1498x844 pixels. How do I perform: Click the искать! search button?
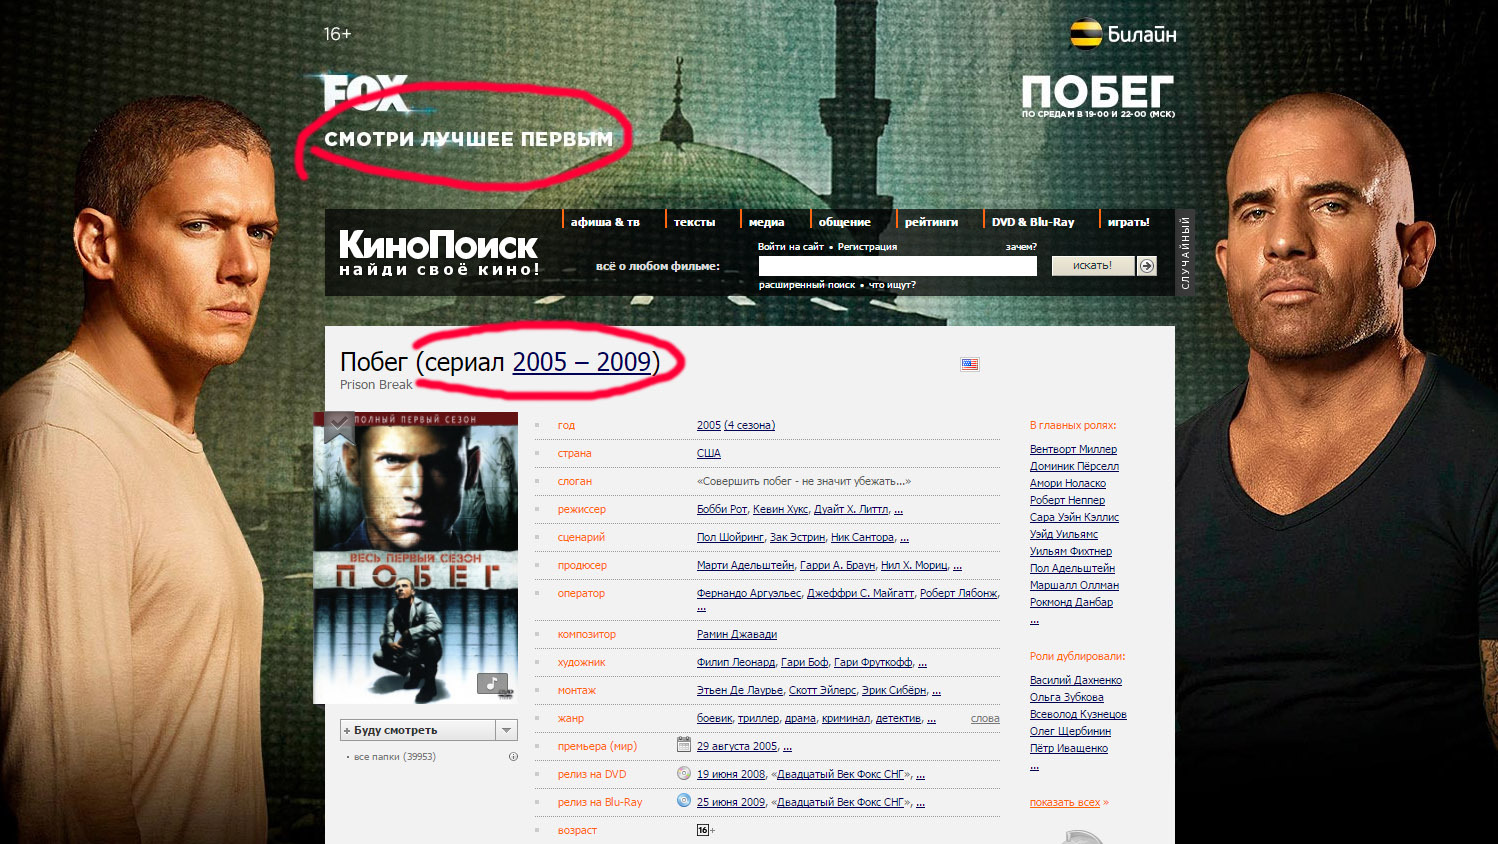point(1093,265)
